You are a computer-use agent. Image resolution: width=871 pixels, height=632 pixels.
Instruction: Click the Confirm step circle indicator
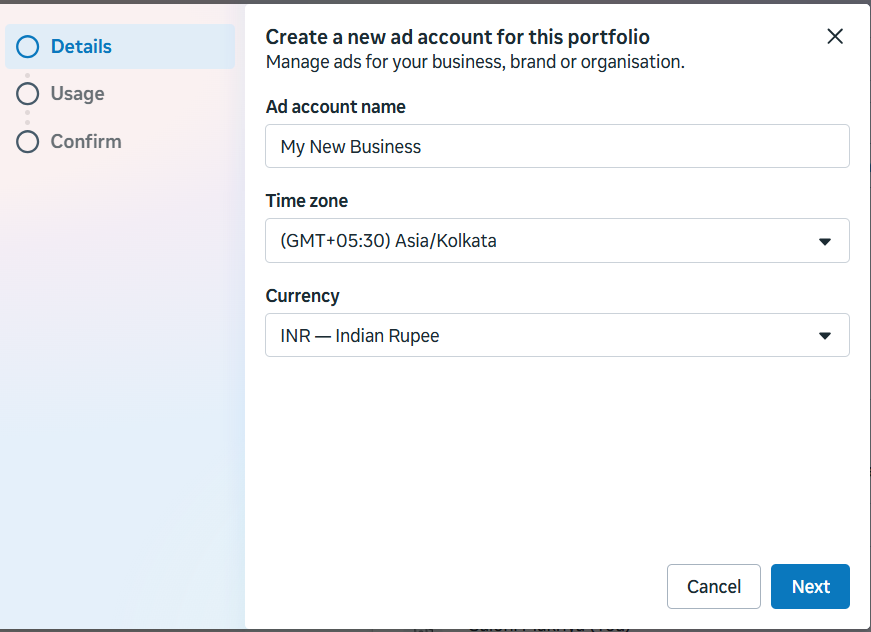point(27,141)
